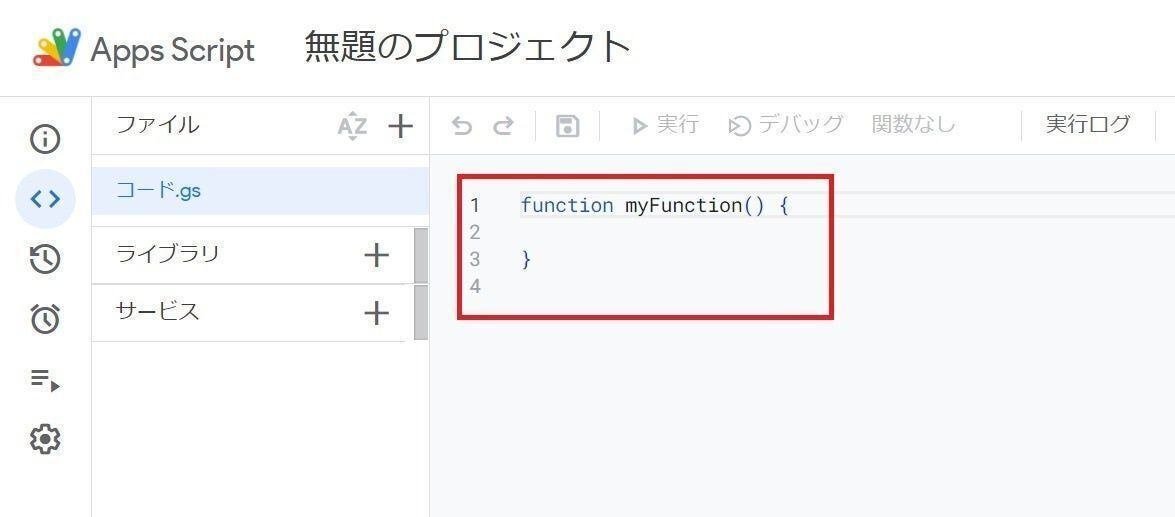Click the 実行 run button
Viewport: 1175px width, 517px height.
tap(665, 125)
